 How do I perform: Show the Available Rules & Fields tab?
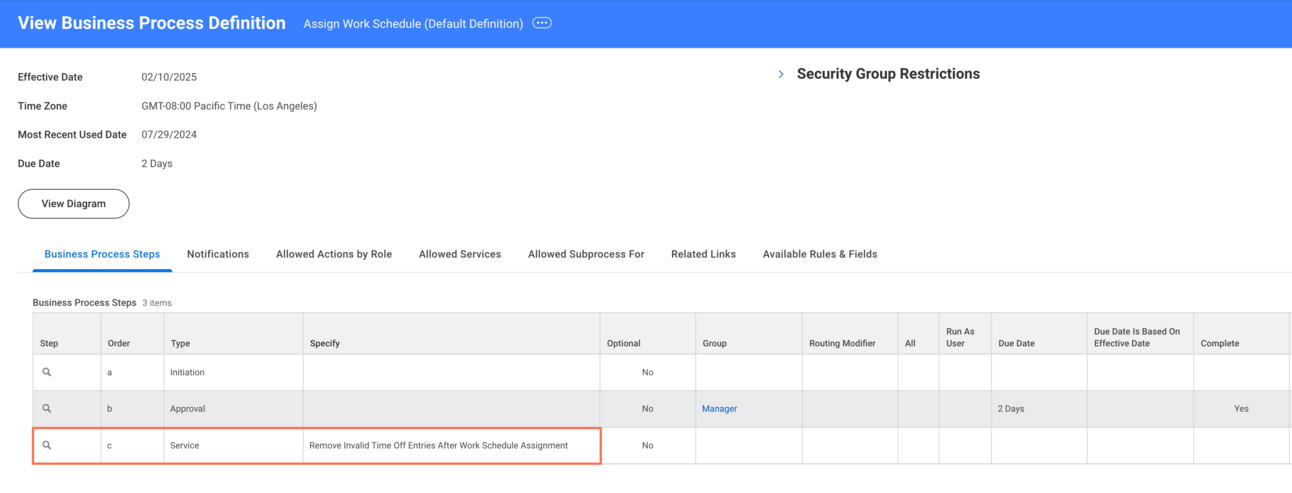(820, 254)
